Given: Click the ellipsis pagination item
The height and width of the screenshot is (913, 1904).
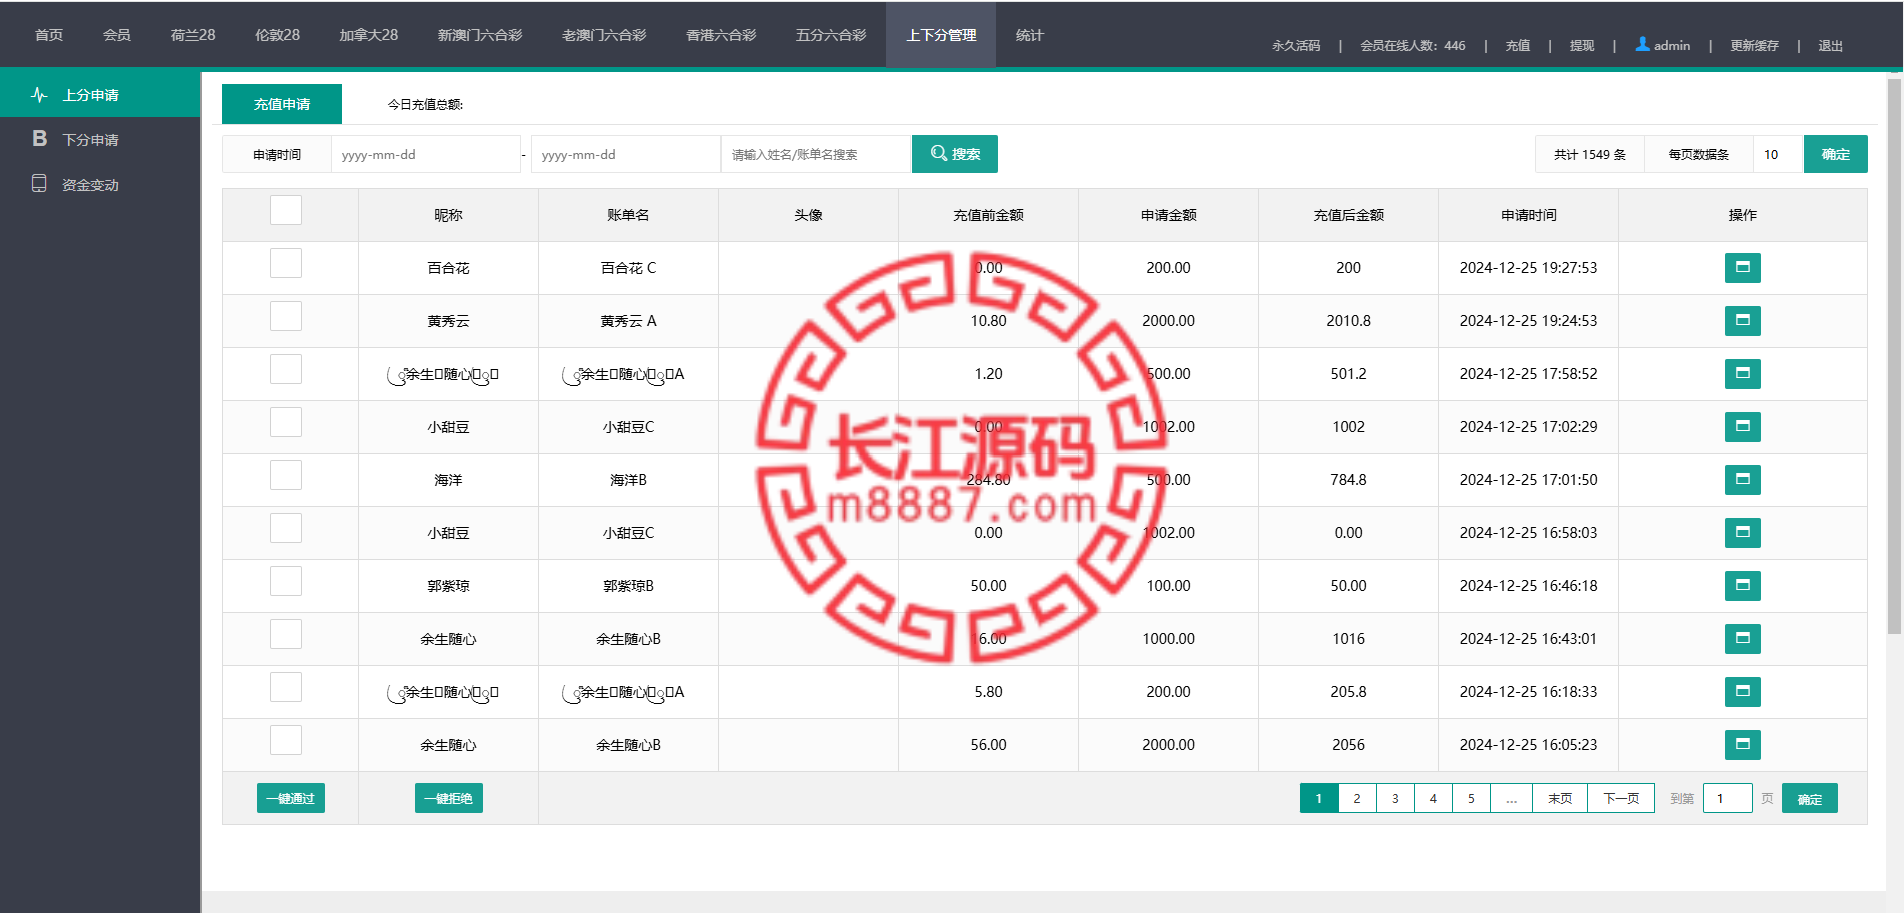Looking at the screenshot, I should pos(1511,798).
